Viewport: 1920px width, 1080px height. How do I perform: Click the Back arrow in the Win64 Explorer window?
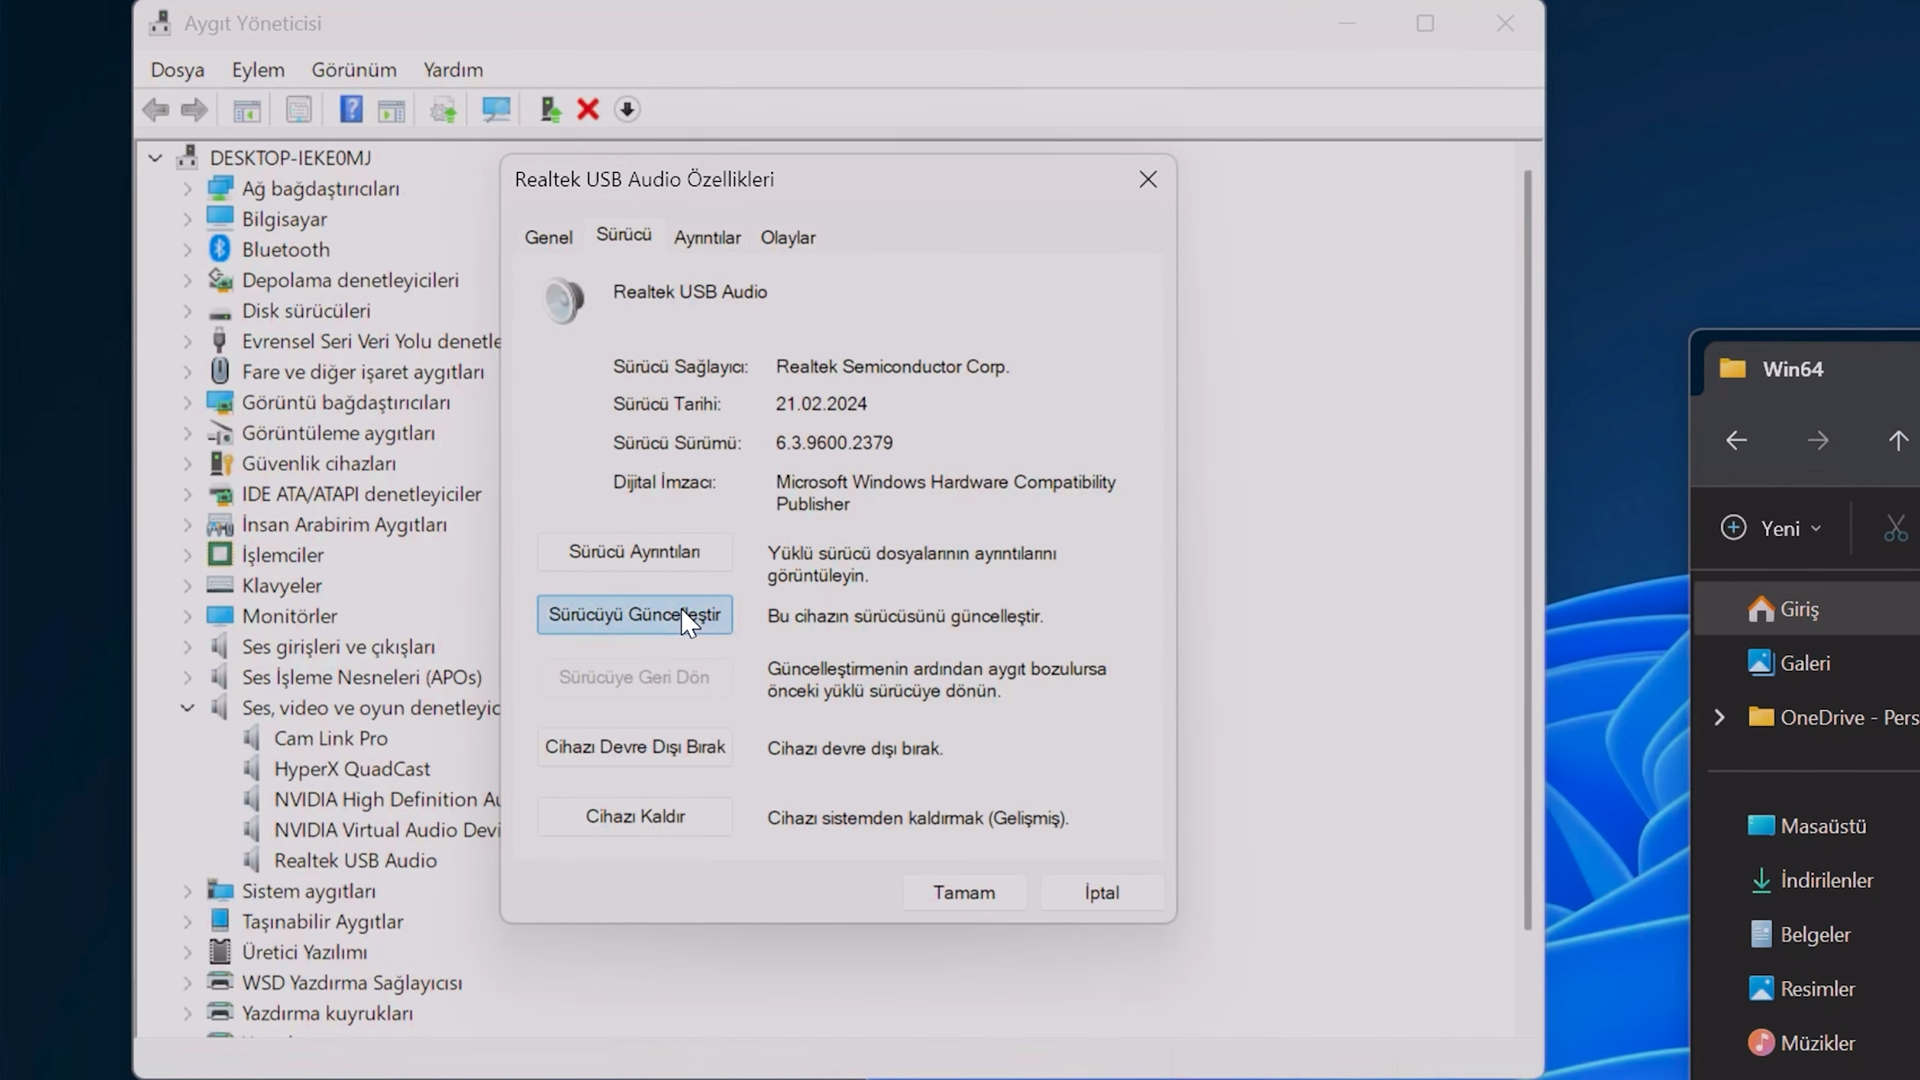[x=1737, y=440]
